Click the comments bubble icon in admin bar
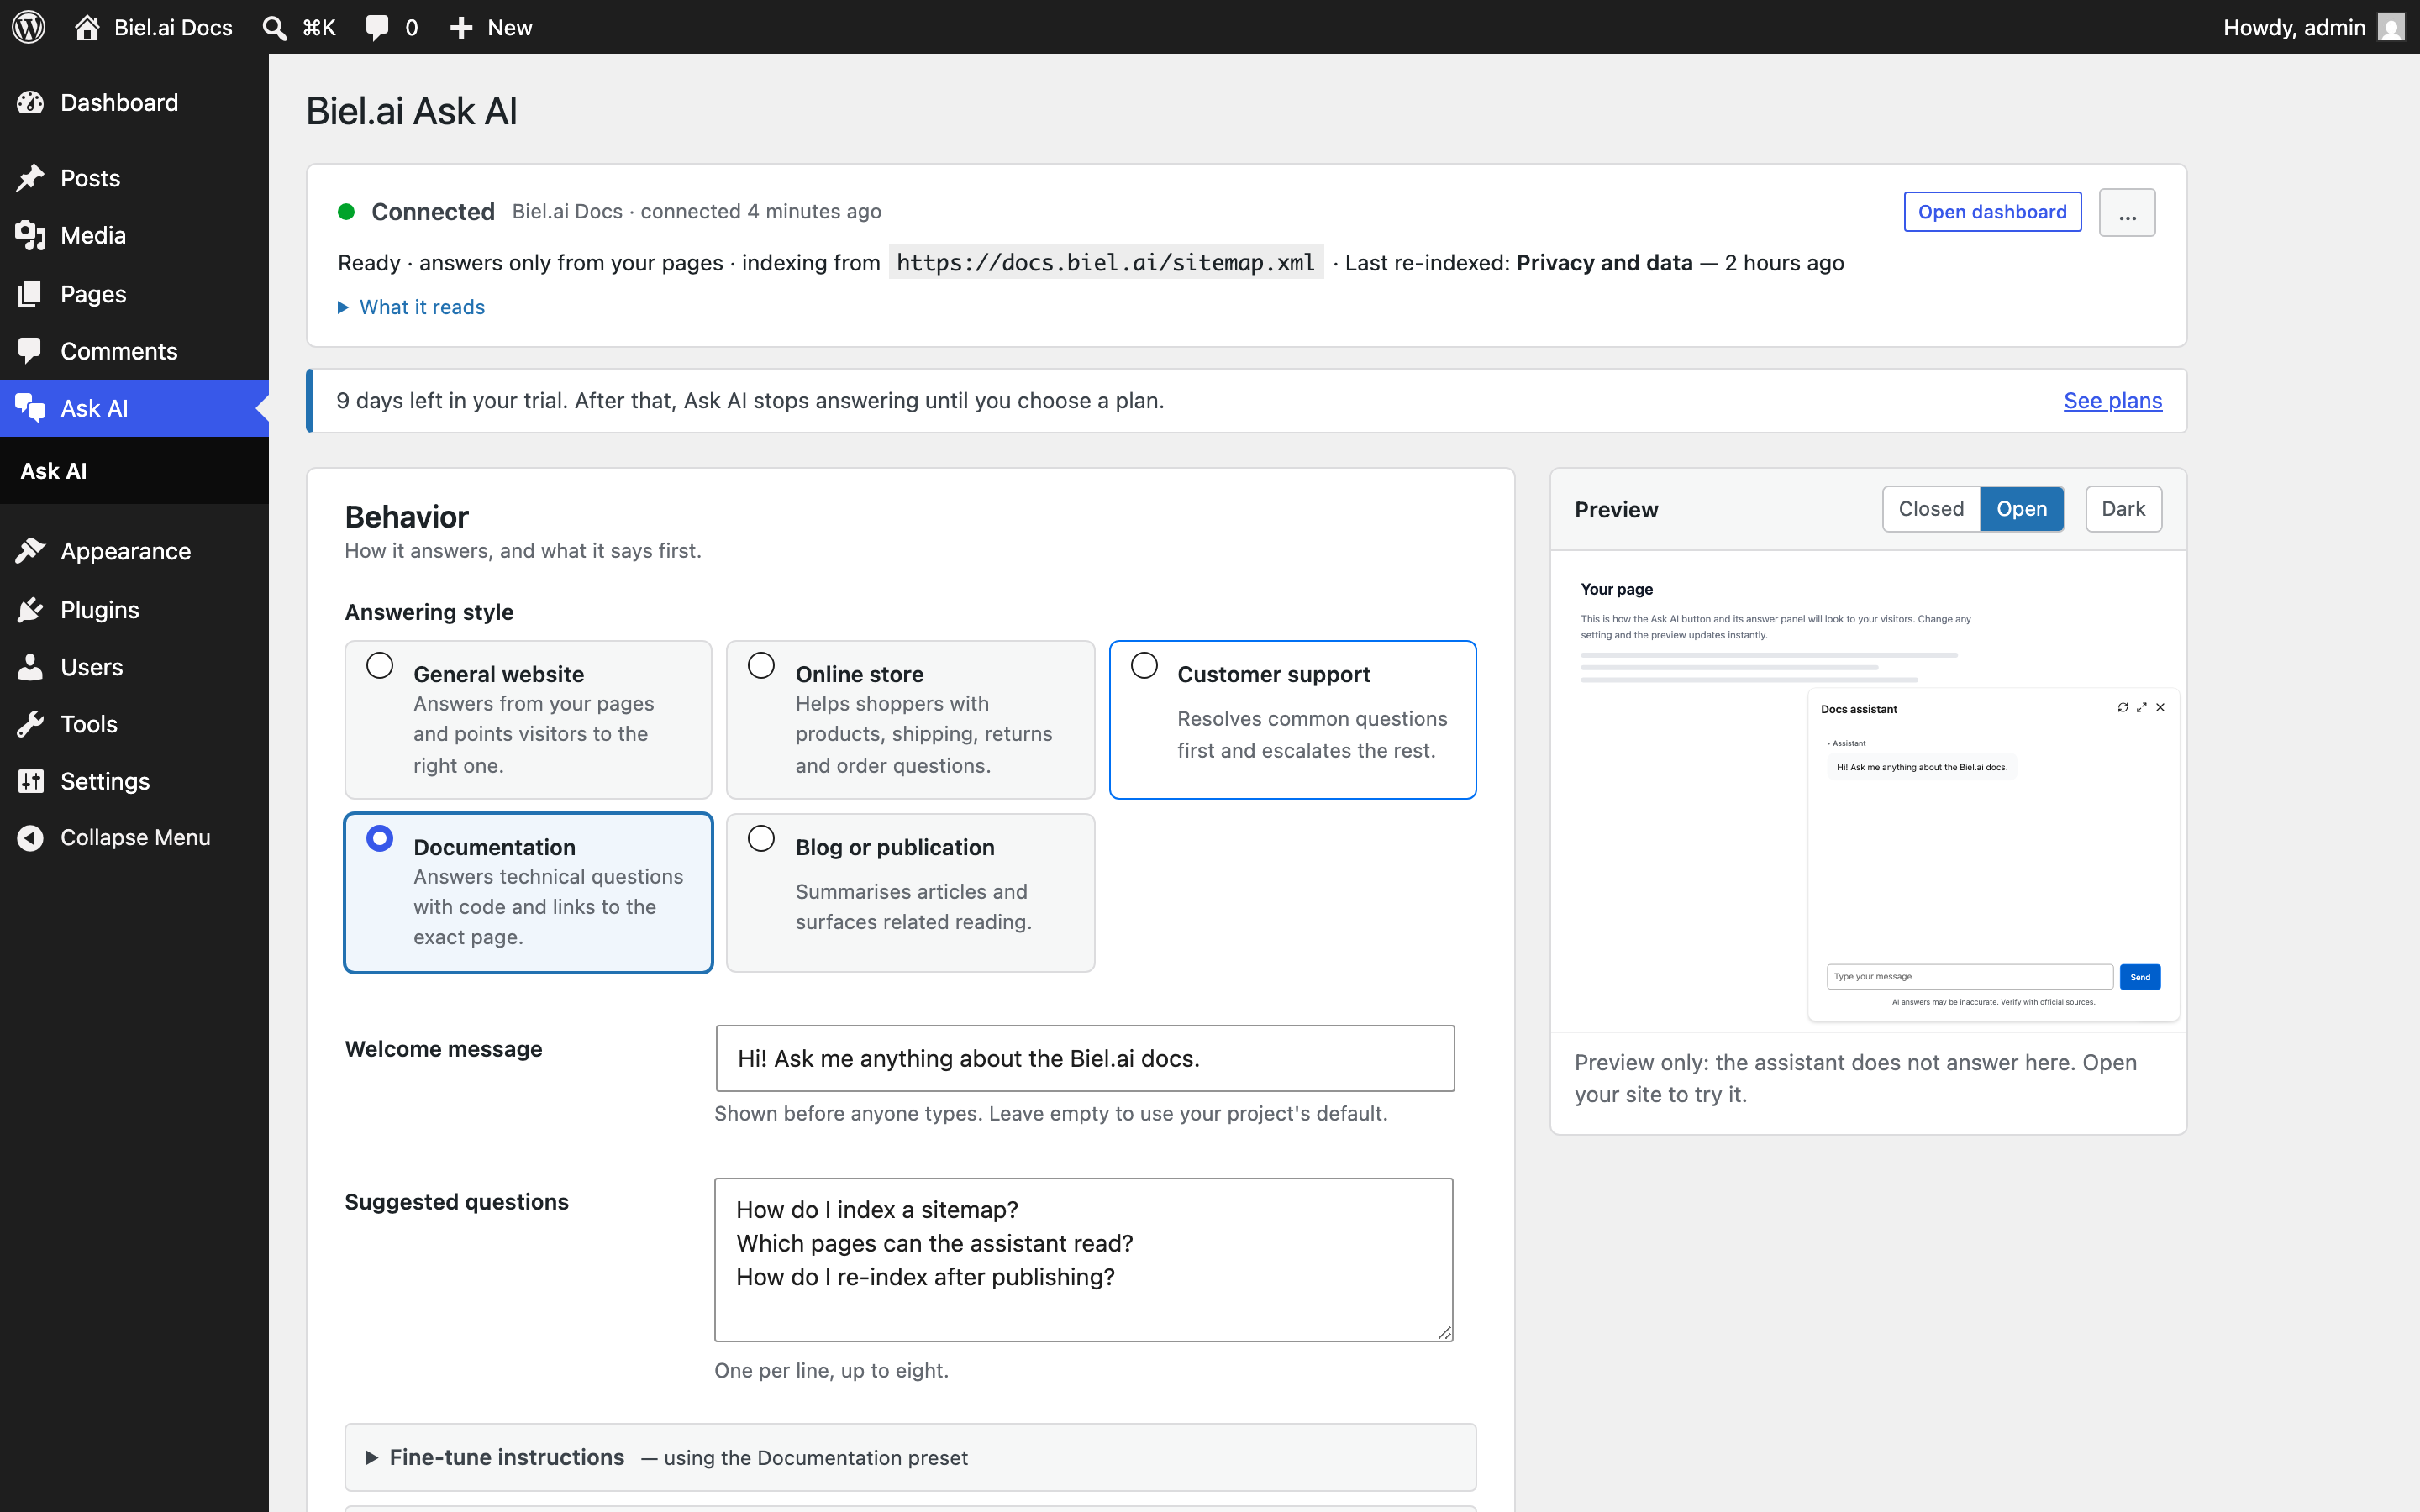The image size is (2420, 1512). 377,27
